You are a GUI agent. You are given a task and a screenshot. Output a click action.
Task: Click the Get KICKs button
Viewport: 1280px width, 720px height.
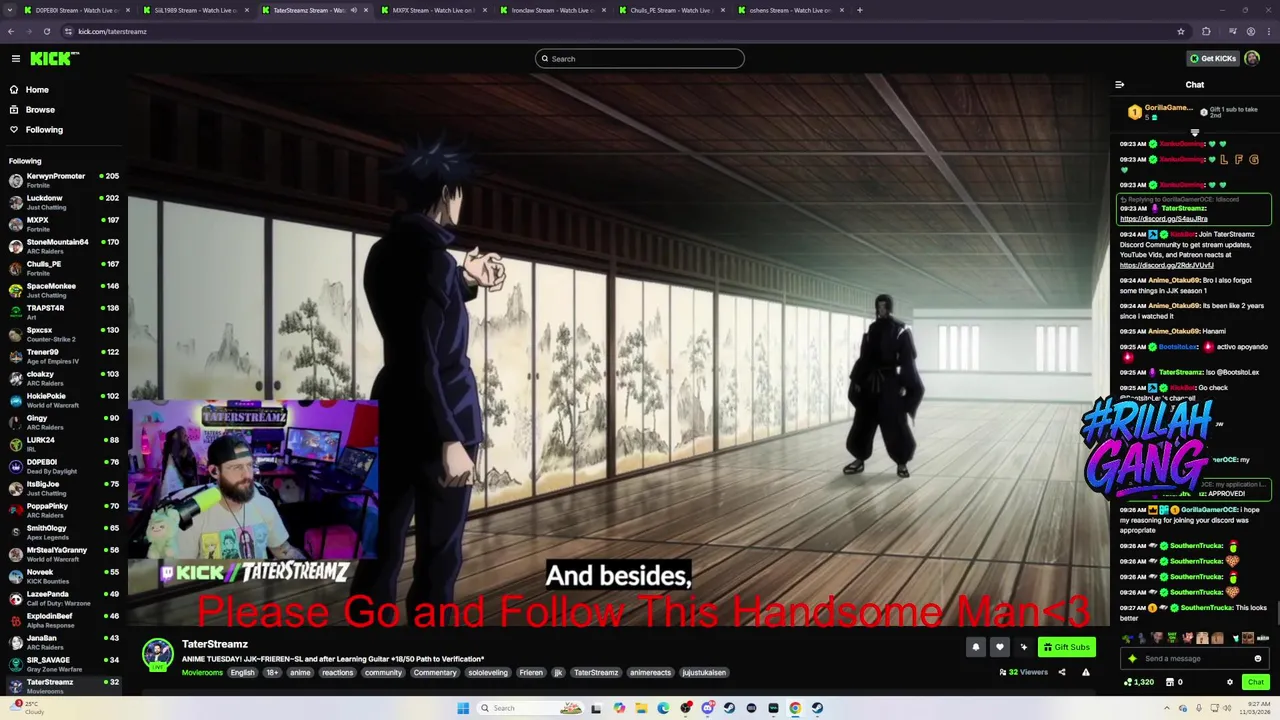[1212, 59]
